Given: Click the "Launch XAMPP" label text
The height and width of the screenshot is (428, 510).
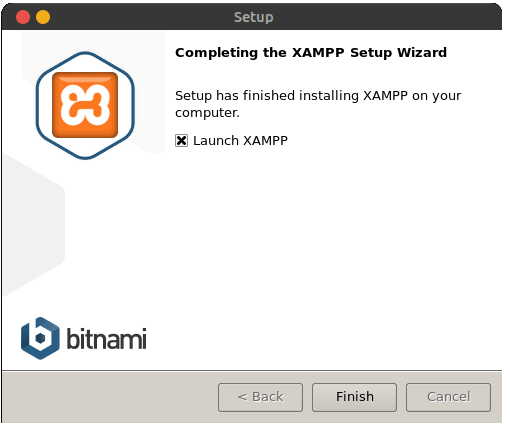Looking at the screenshot, I should click(240, 141).
